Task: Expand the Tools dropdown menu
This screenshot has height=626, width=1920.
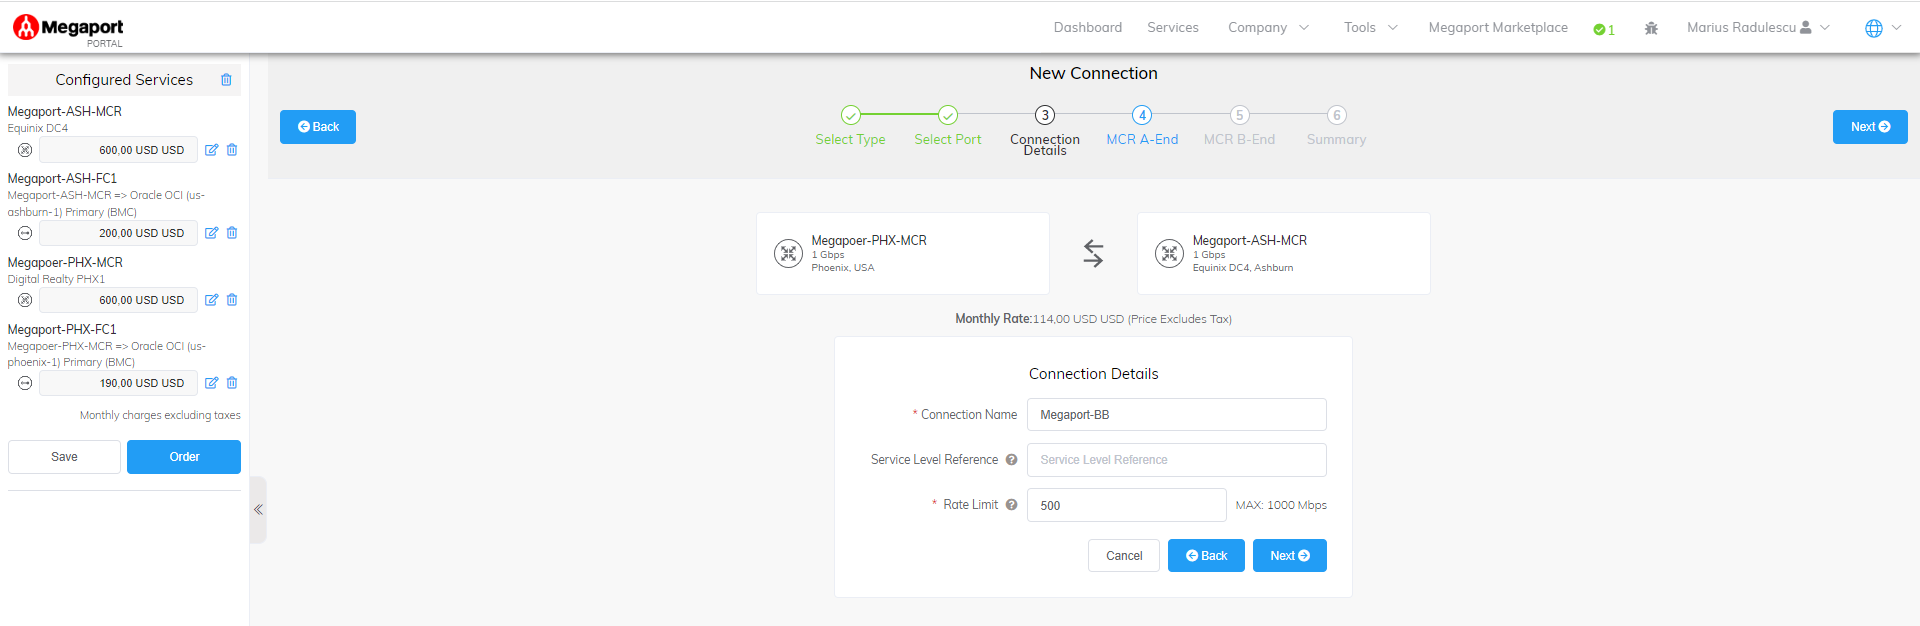Action: 1370,28
